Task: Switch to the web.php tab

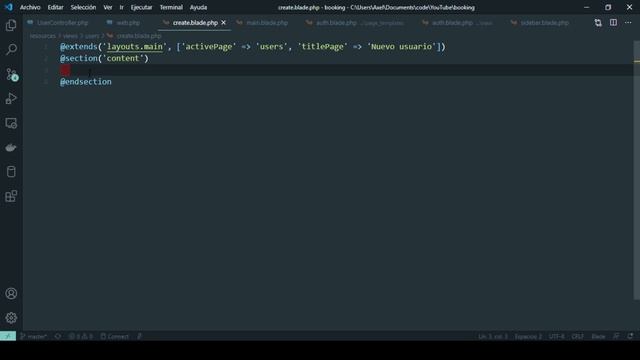Action: [x=124, y=23]
